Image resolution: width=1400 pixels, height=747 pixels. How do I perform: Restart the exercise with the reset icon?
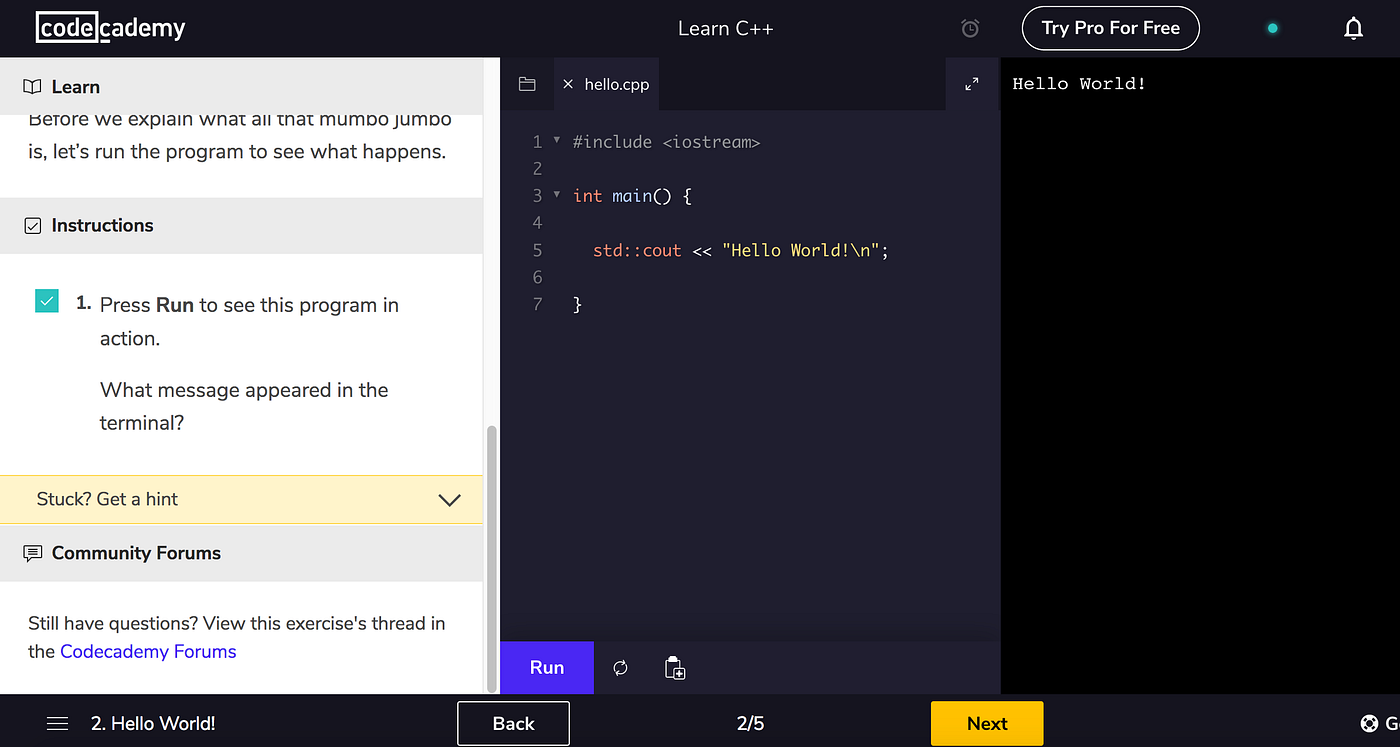tap(620, 667)
